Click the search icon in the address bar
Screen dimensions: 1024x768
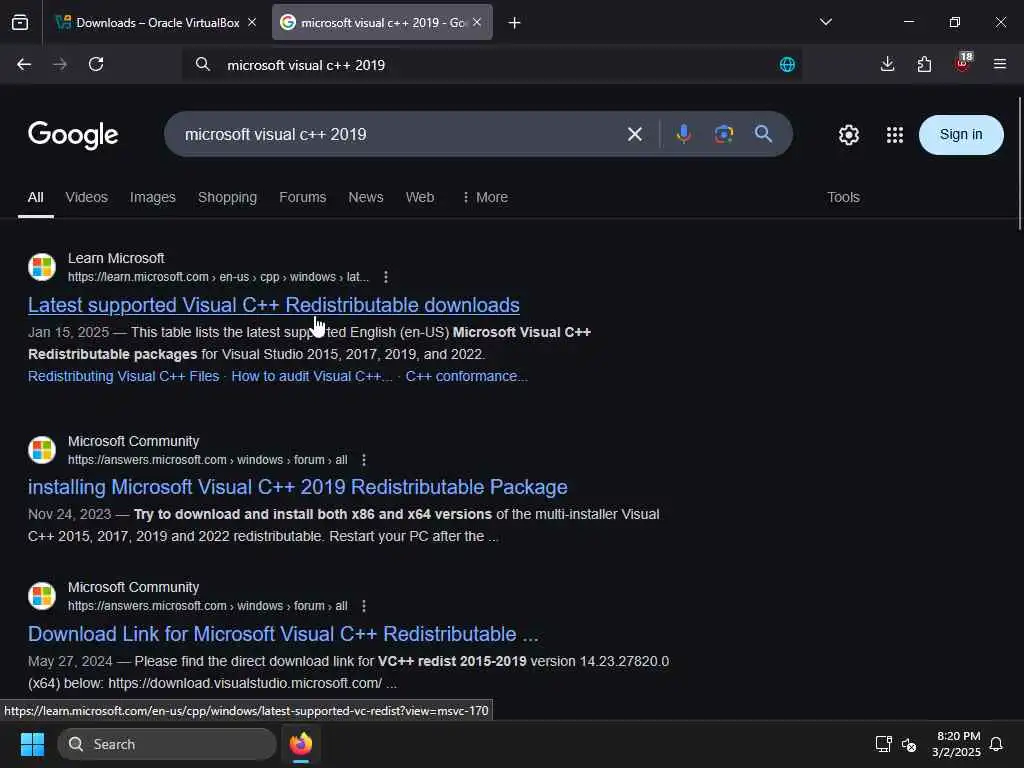203,65
